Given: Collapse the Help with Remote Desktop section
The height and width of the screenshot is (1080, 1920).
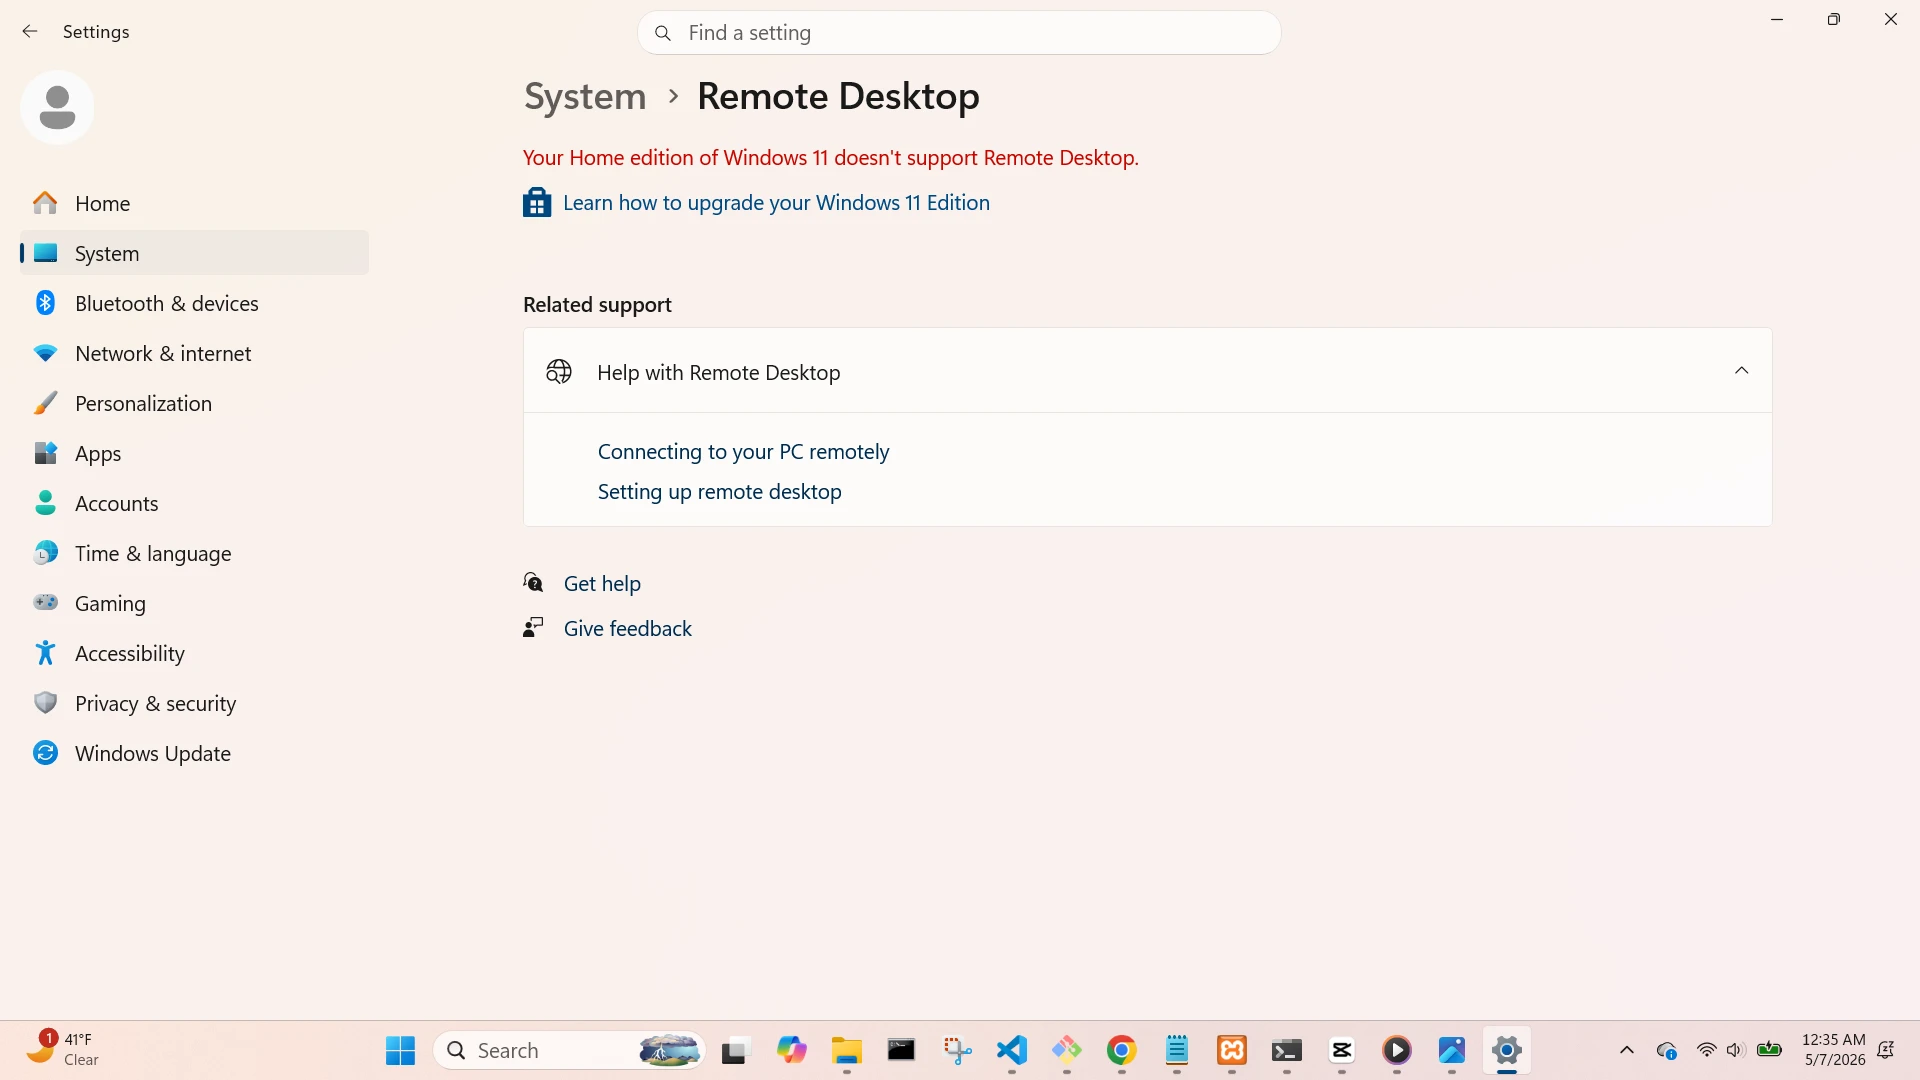Looking at the screenshot, I should pos(1741,371).
